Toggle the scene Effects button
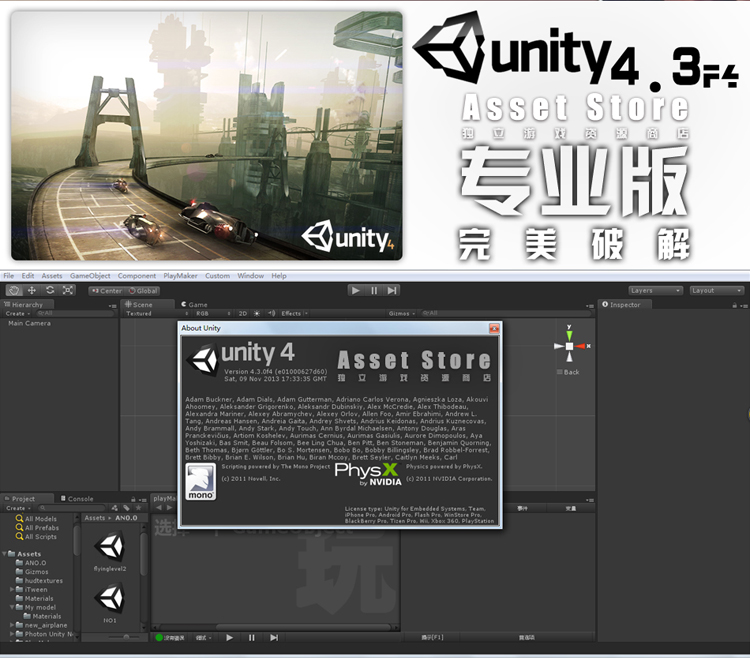Image resolution: width=750 pixels, height=658 pixels. [291, 314]
